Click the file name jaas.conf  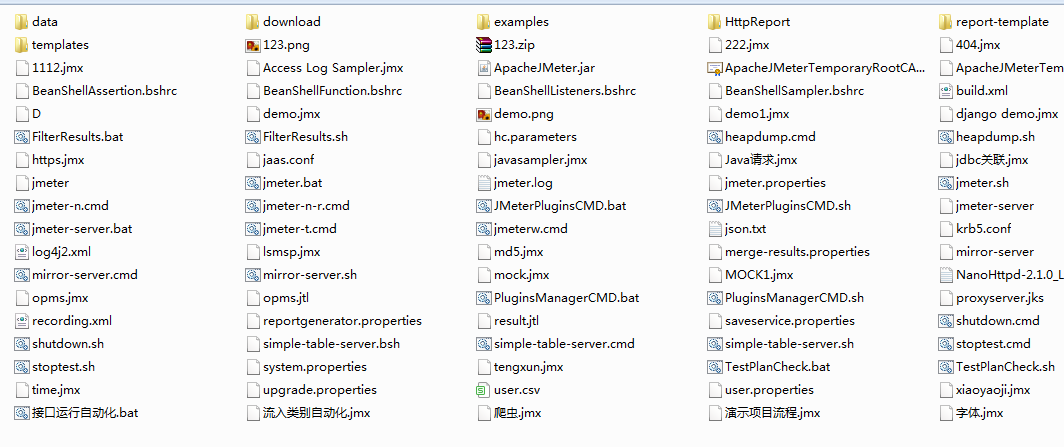(288, 160)
